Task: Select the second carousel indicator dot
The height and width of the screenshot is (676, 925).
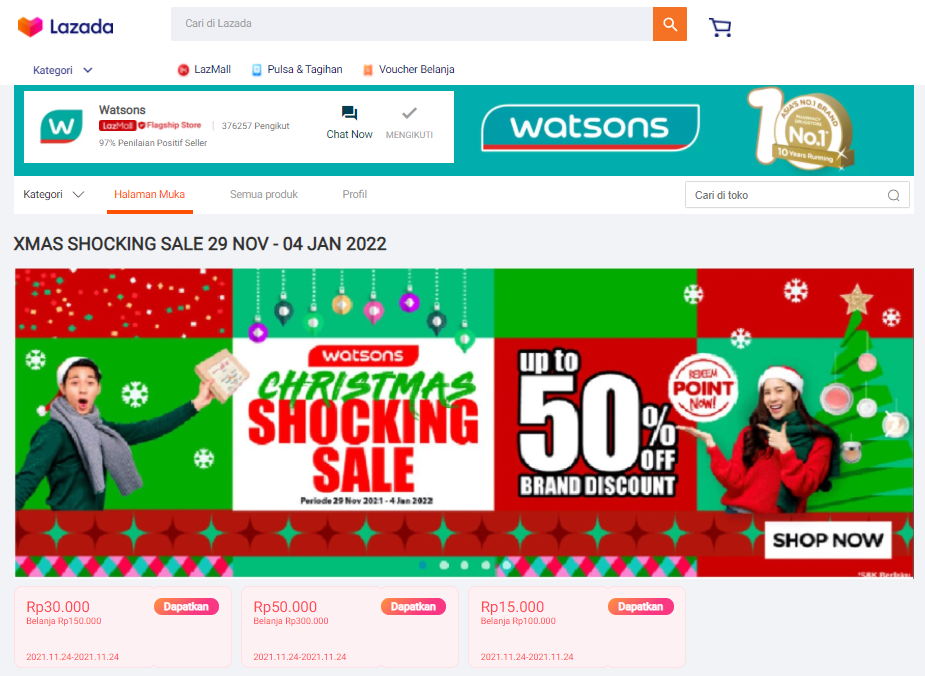Action: pos(444,565)
